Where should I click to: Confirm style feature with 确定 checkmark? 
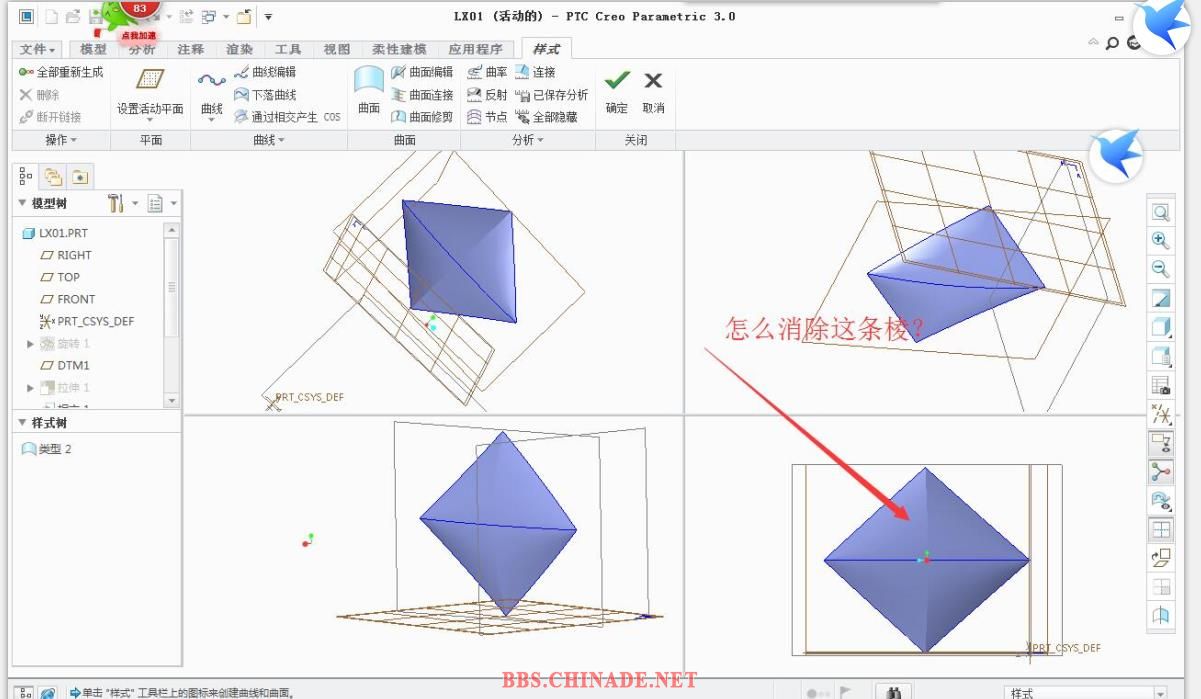tap(617, 91)
